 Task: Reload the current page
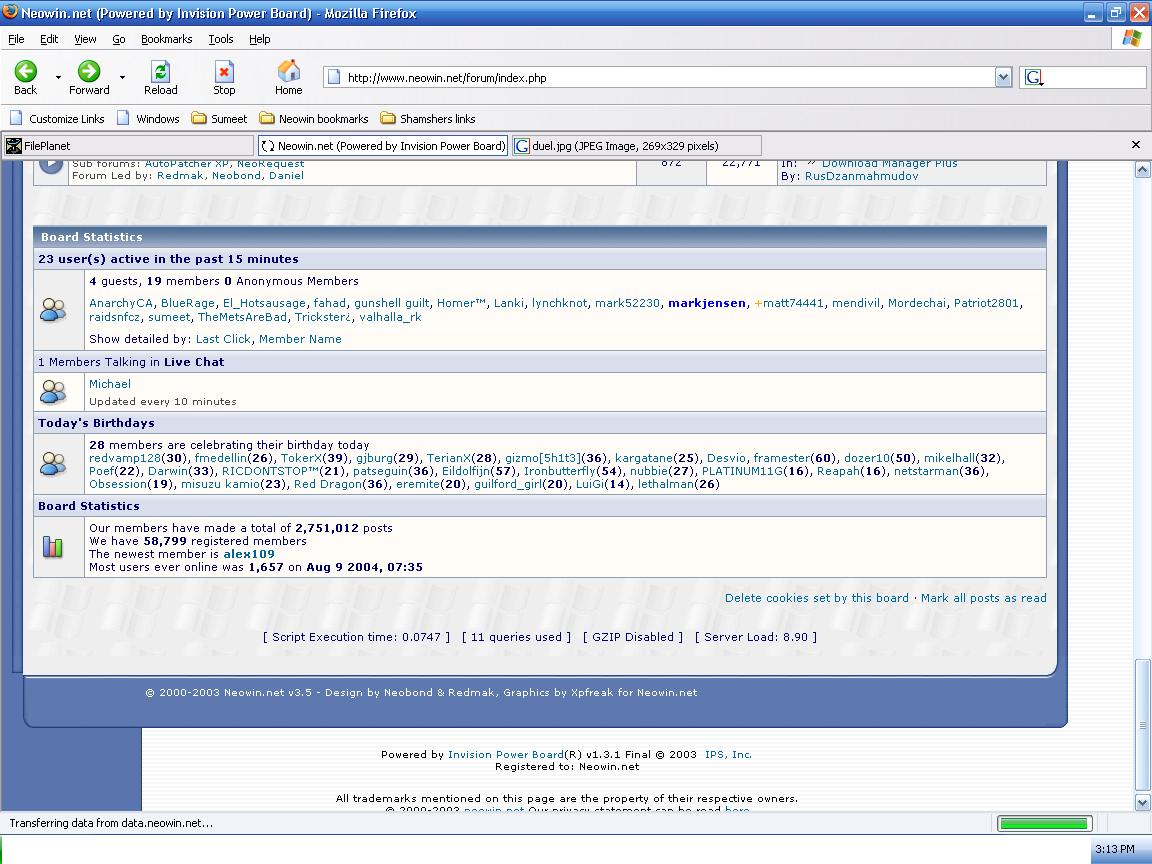point(160,71)
